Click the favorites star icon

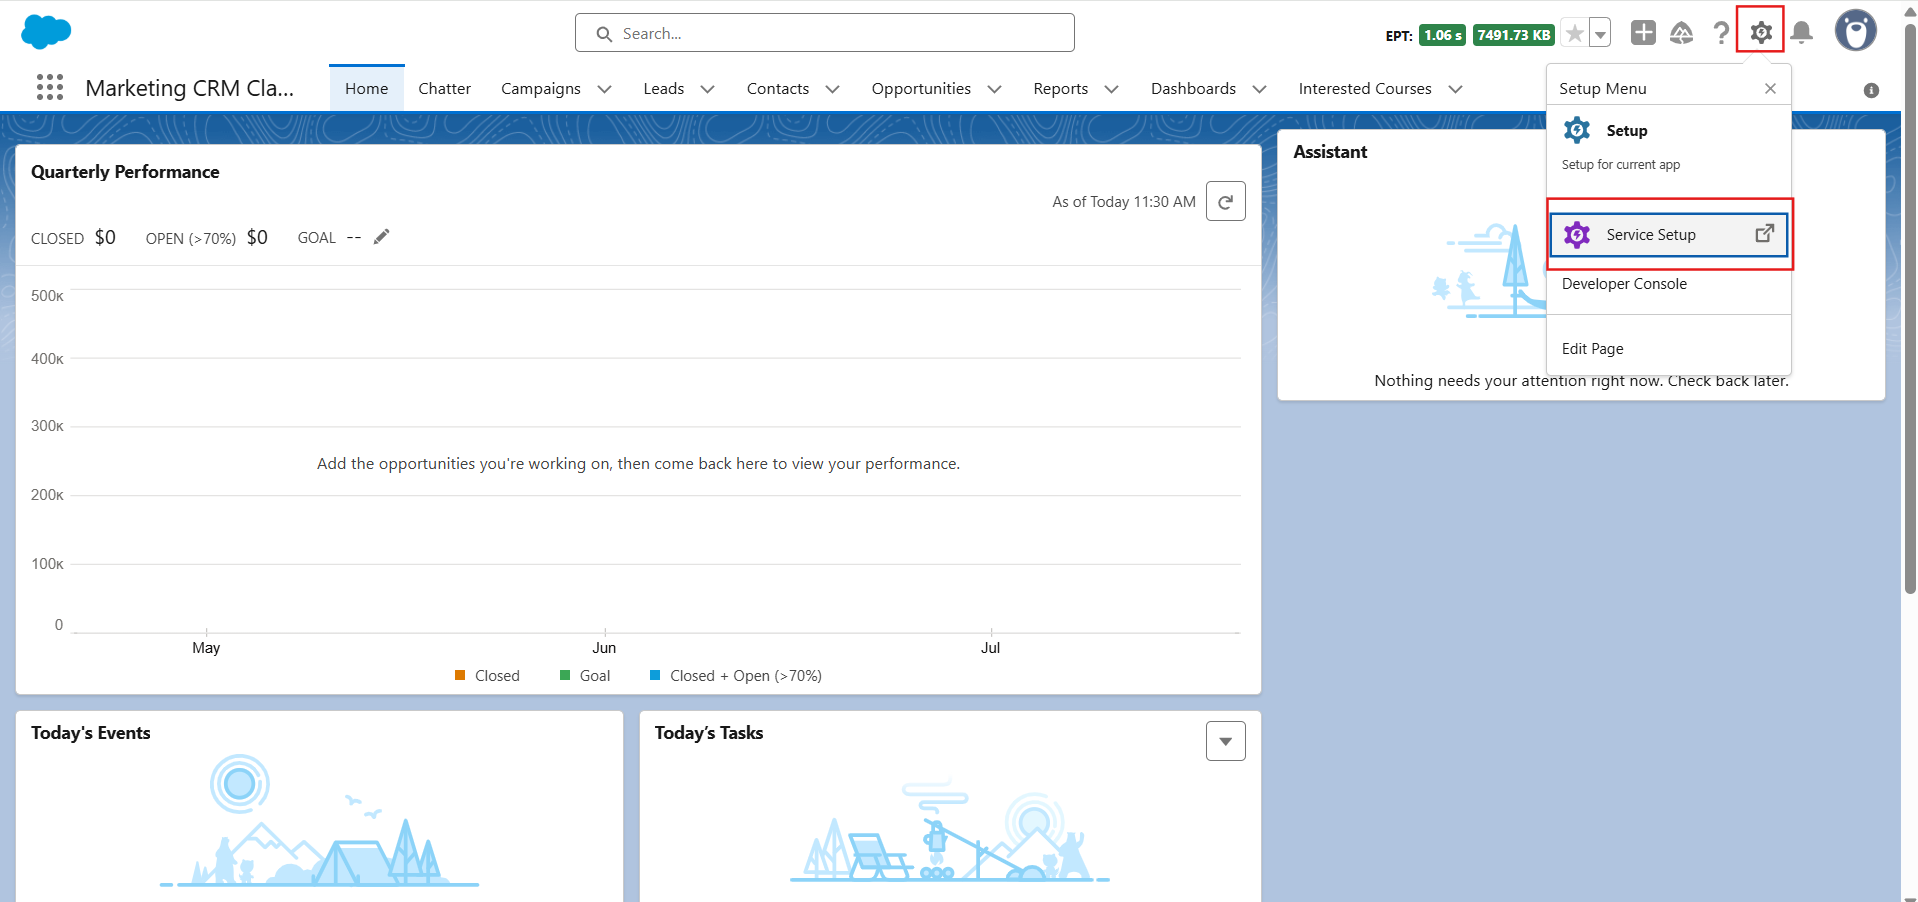click(1575, 34)
